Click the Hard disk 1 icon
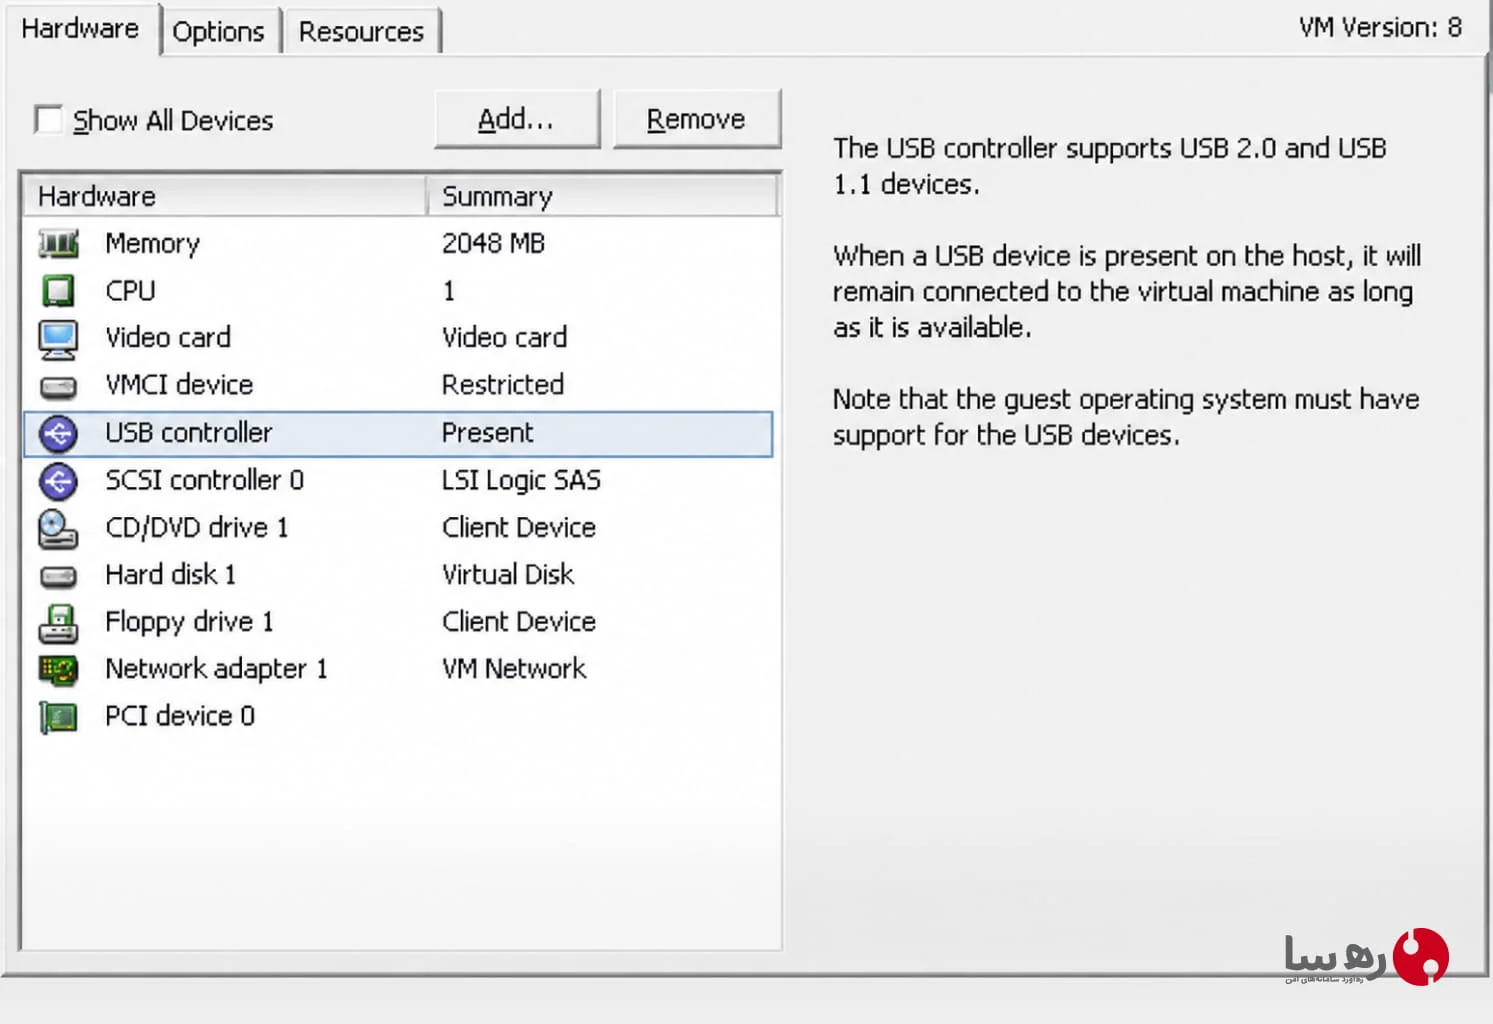The height and width of the screenshot is (1024, 1493). [x=58, y=576]
